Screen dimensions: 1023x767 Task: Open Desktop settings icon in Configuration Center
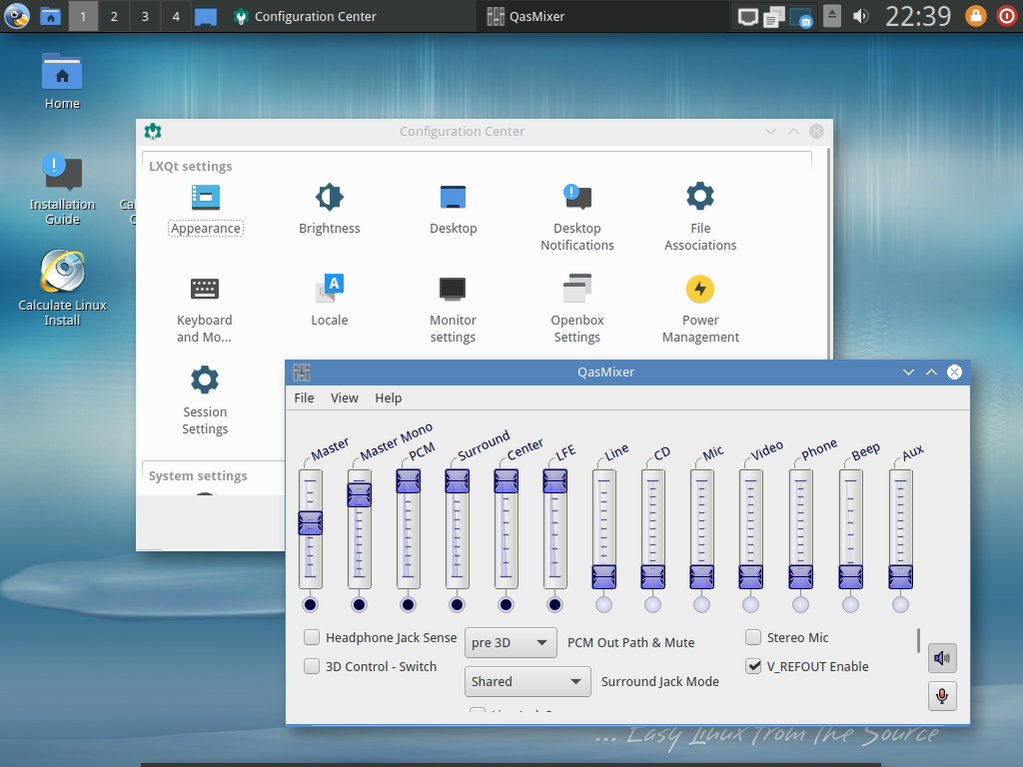click(x=453, y=210)
